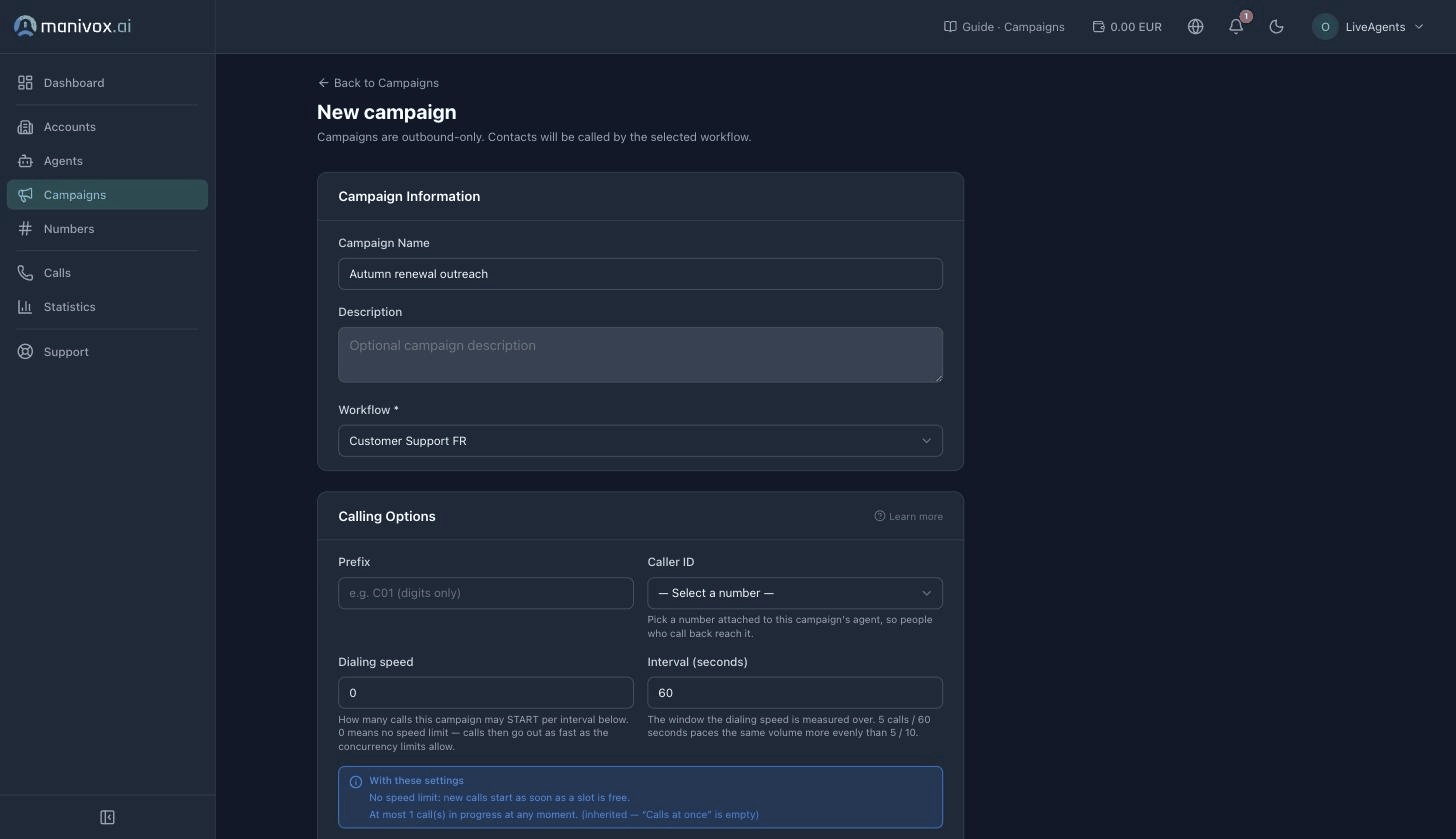Open the LiveAgents account menu
Image resolution: width=1456 pixels, height=839 pixels.
point(1368,27)
